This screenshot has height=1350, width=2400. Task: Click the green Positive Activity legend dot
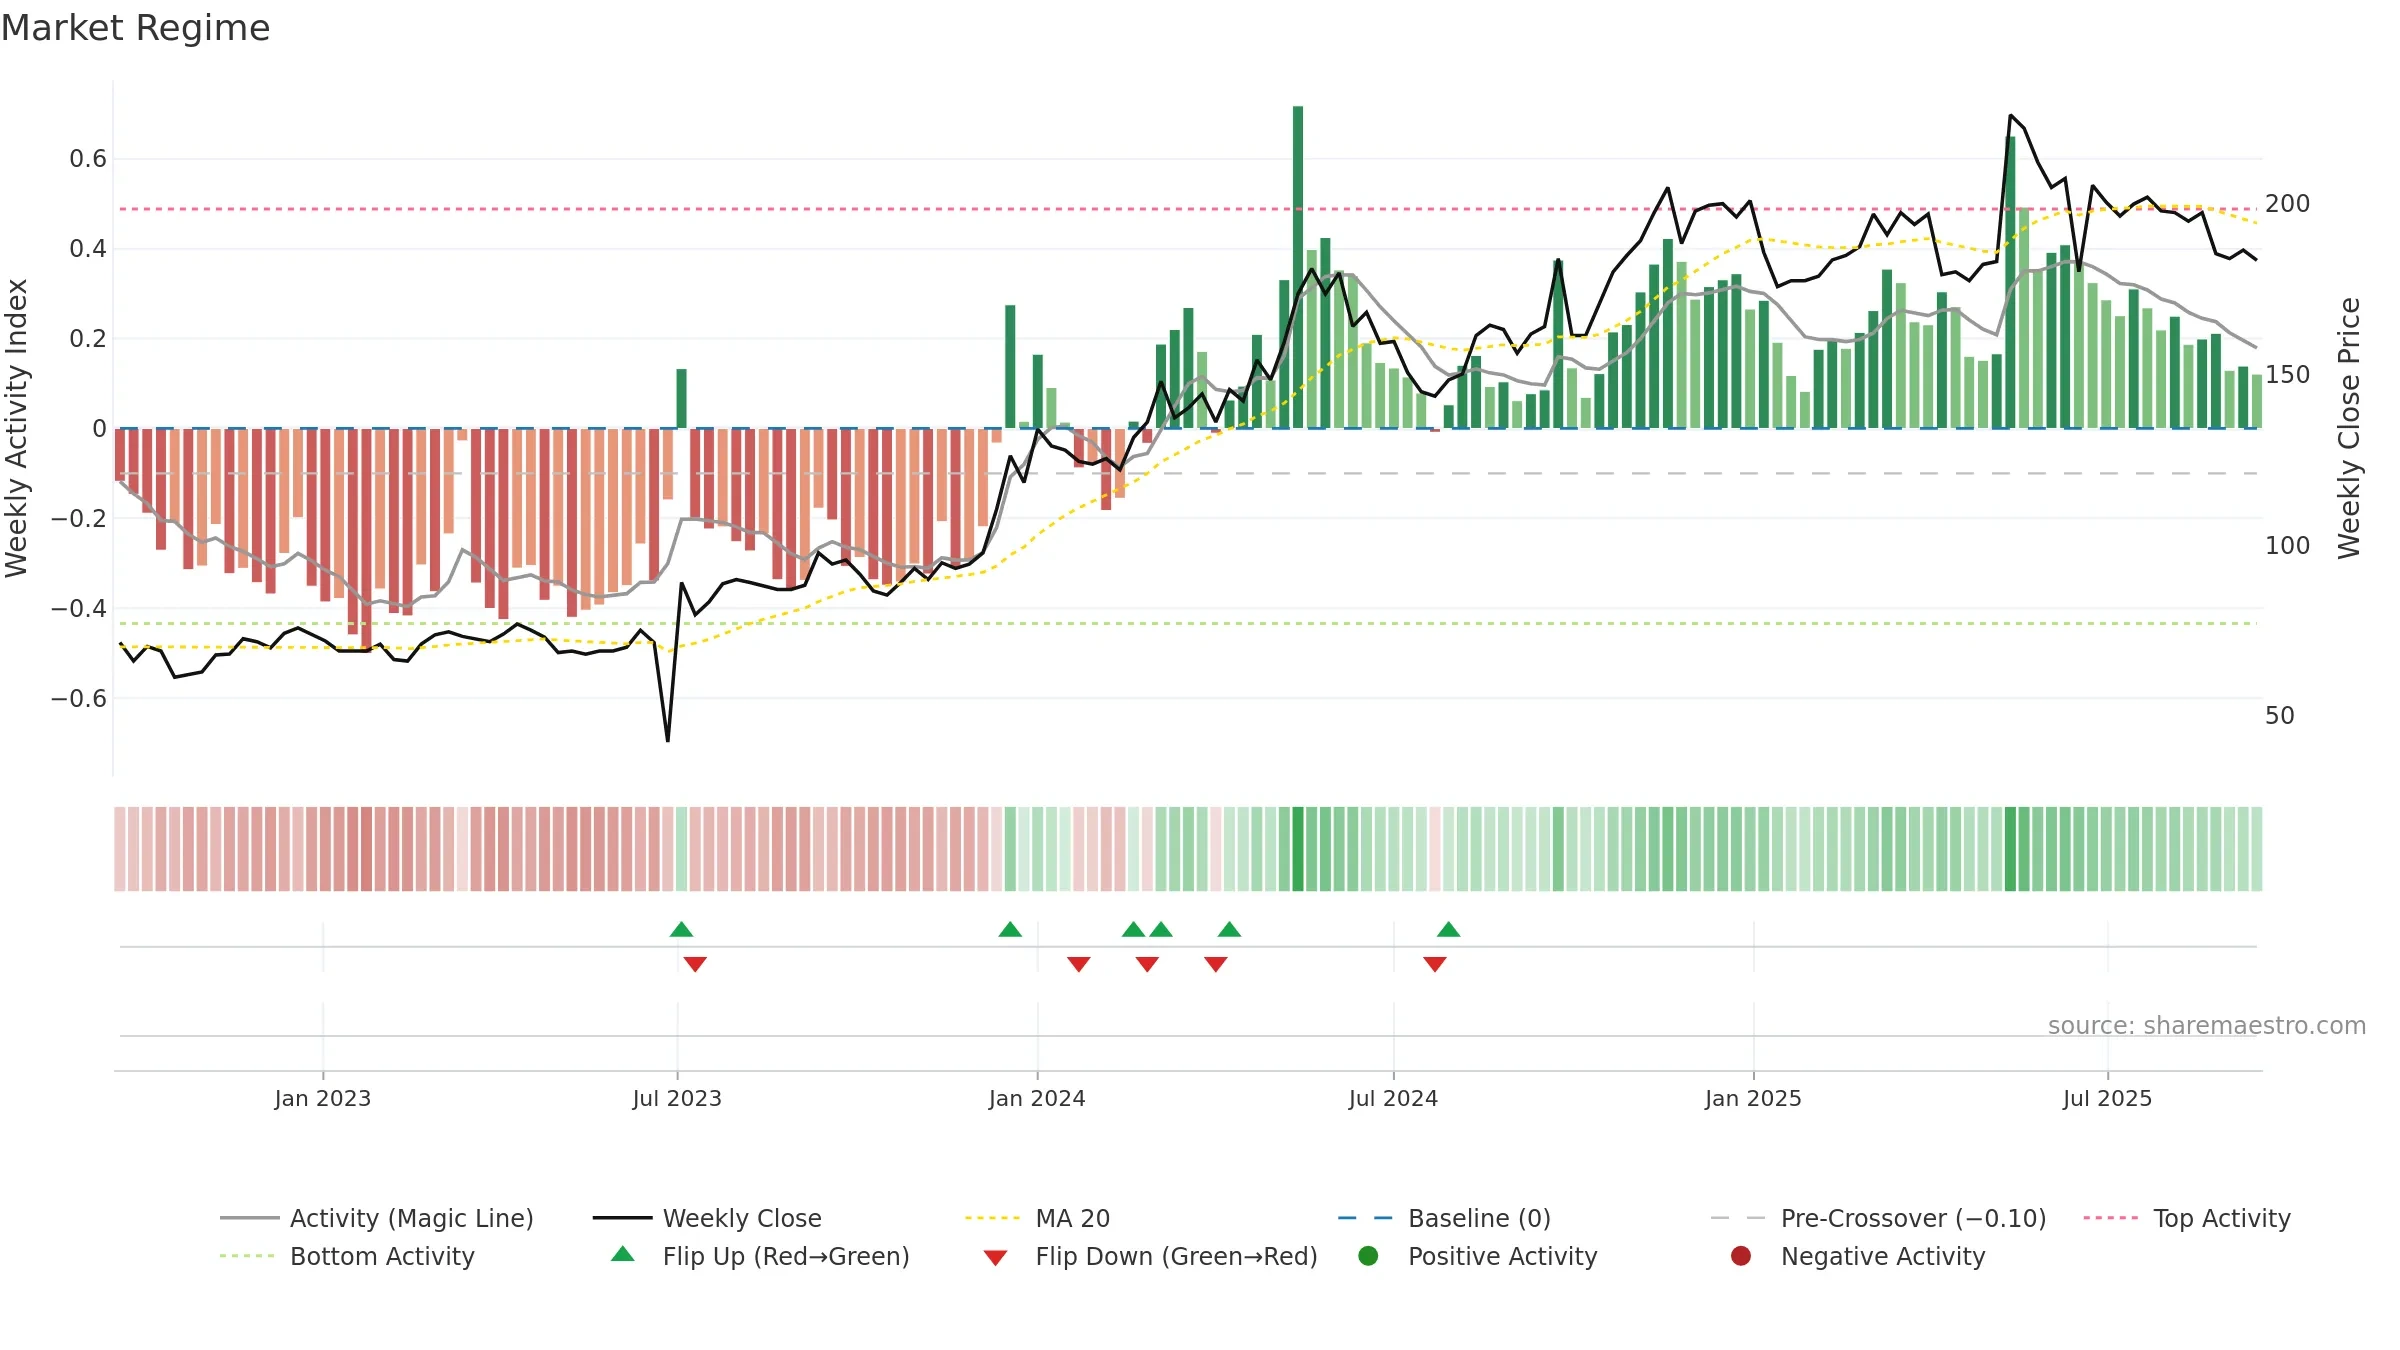click(1368, 1256)
